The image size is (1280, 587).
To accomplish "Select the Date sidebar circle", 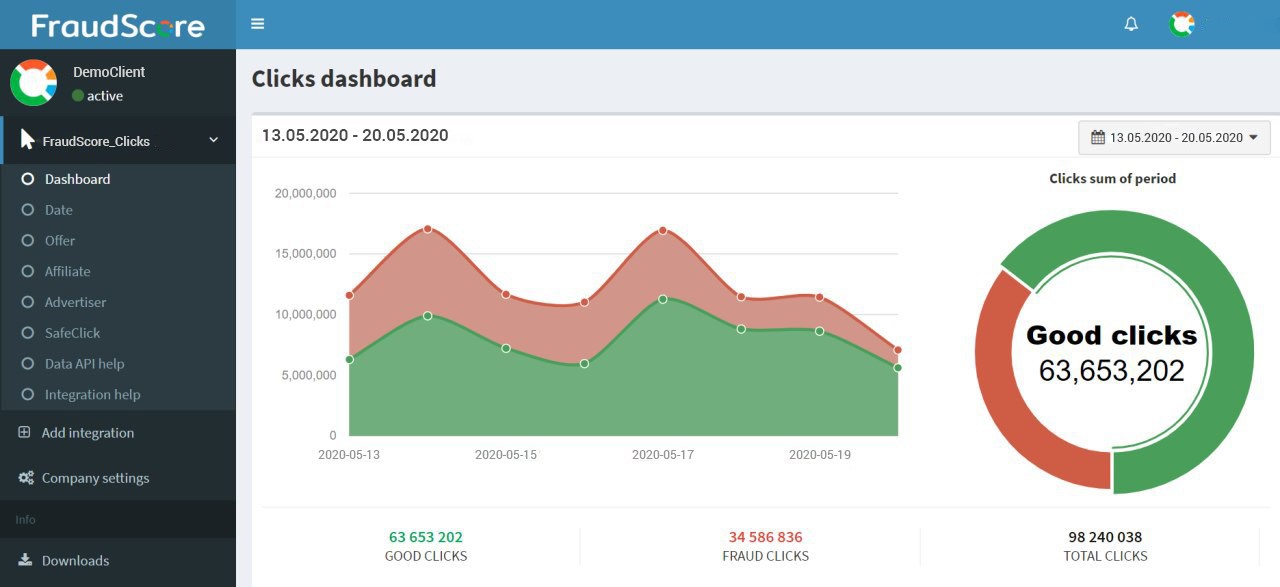I will (28, 210).
